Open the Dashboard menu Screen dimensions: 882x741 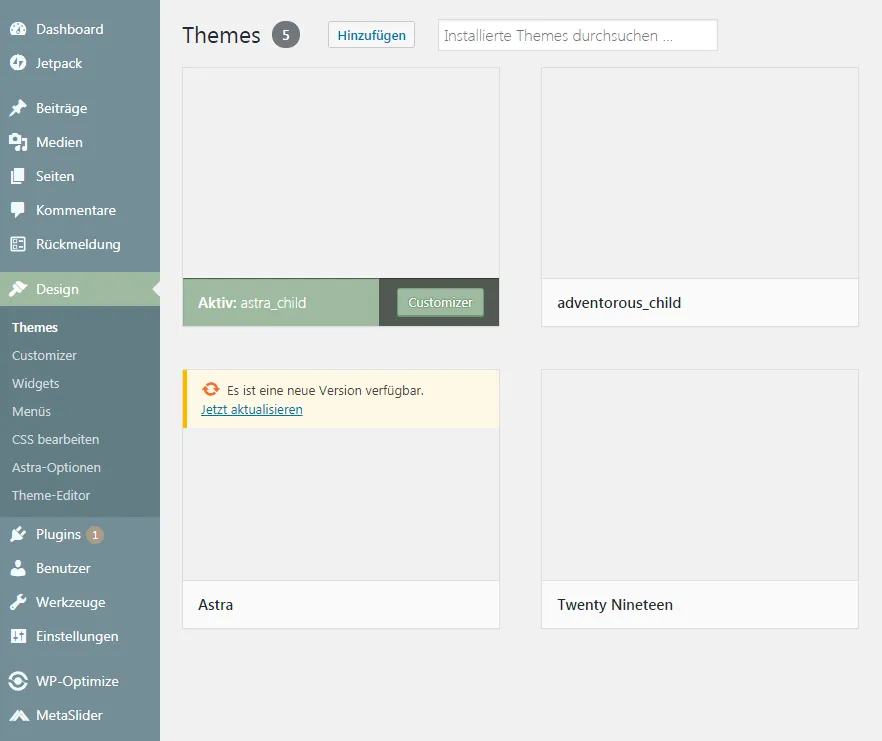[x=80, y=29]
